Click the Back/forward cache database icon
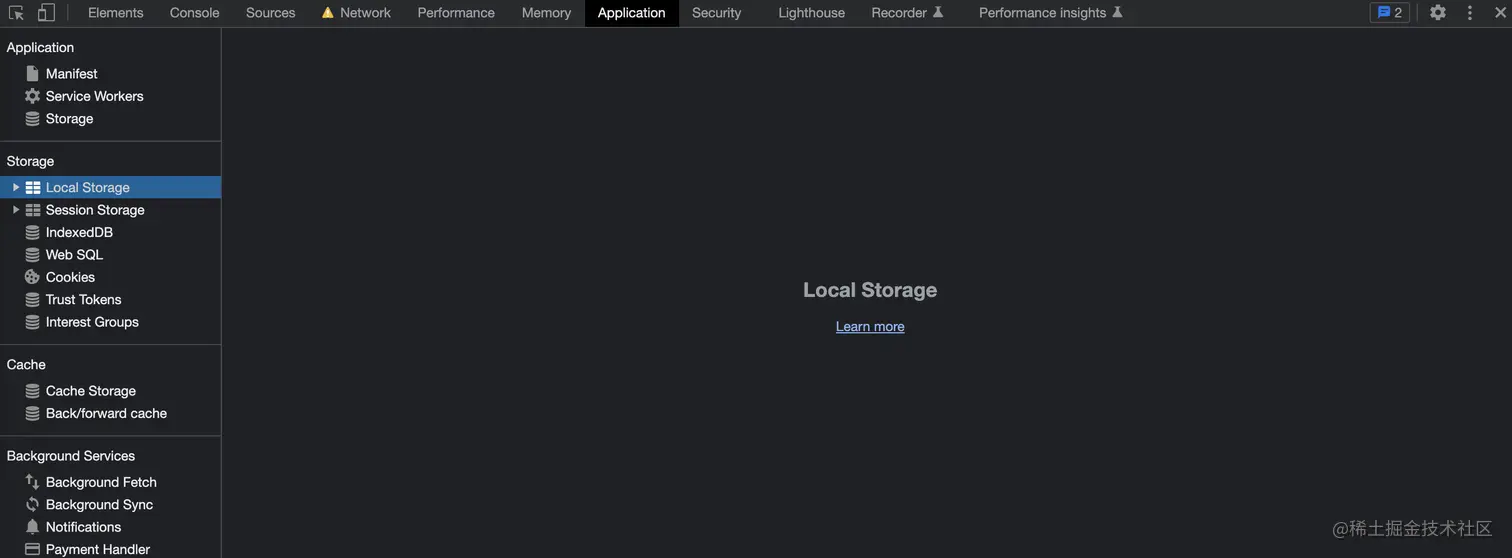1512x558 pixels. (x=32, y=414)
